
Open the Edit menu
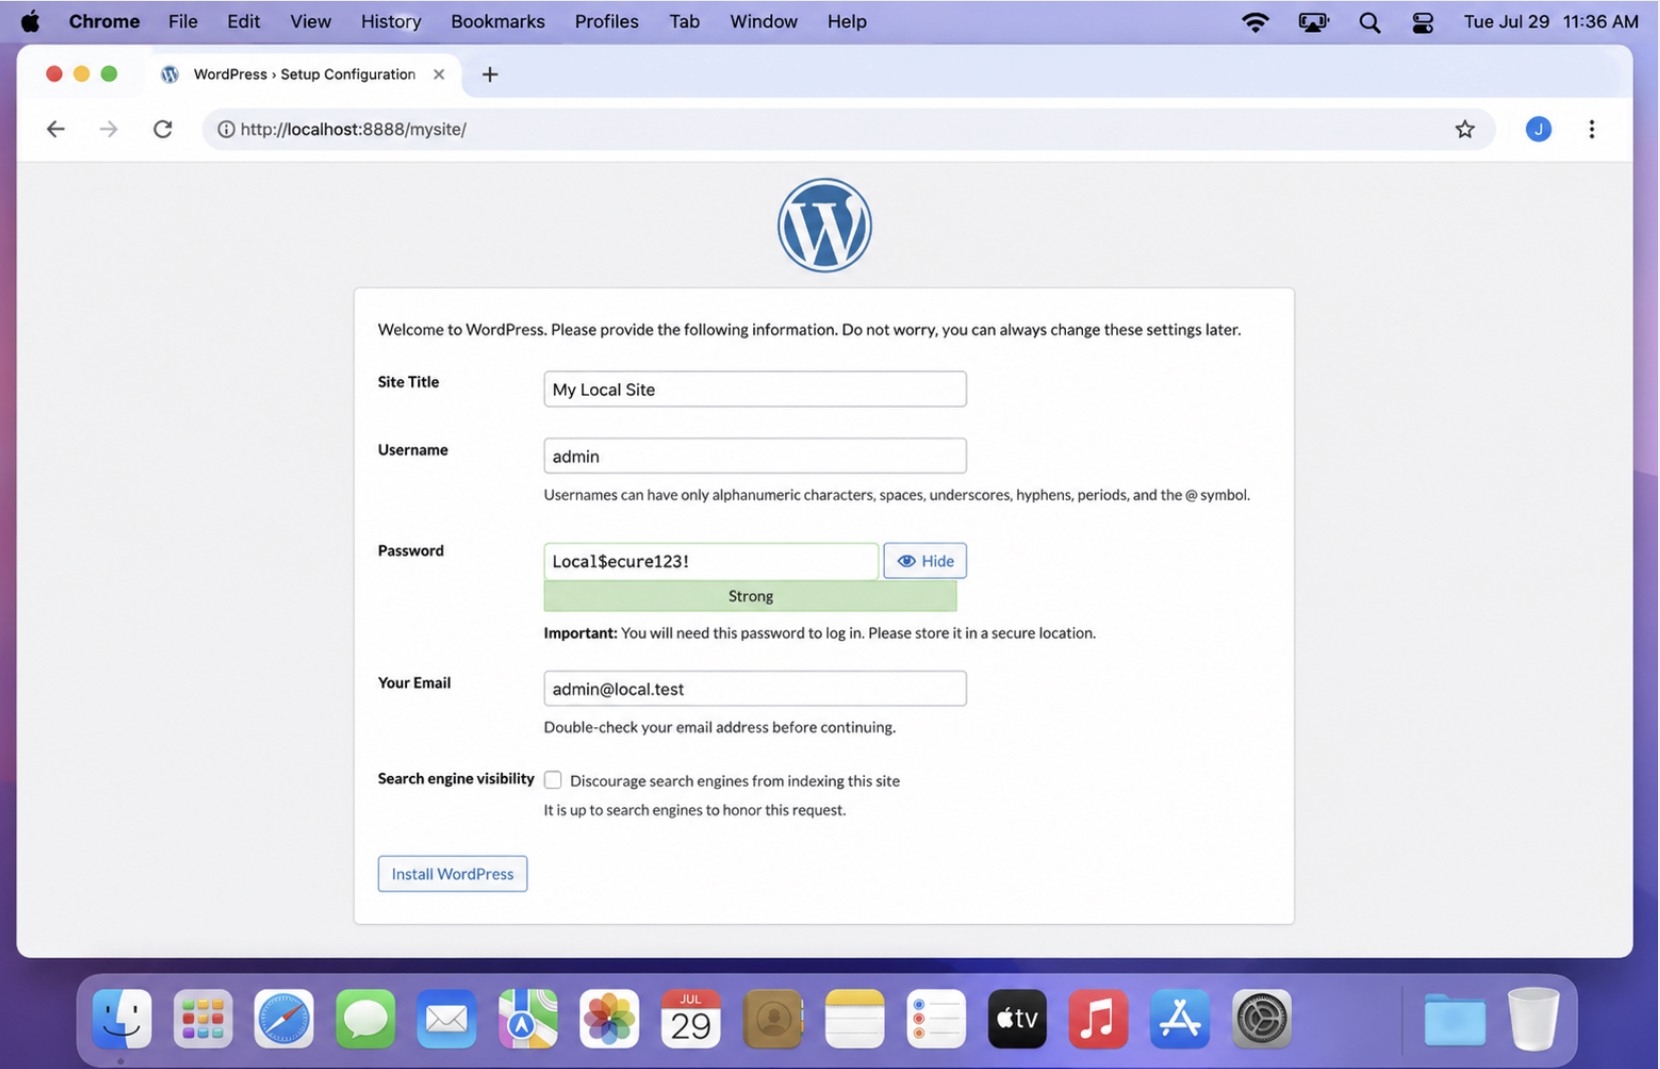point(243,21)
